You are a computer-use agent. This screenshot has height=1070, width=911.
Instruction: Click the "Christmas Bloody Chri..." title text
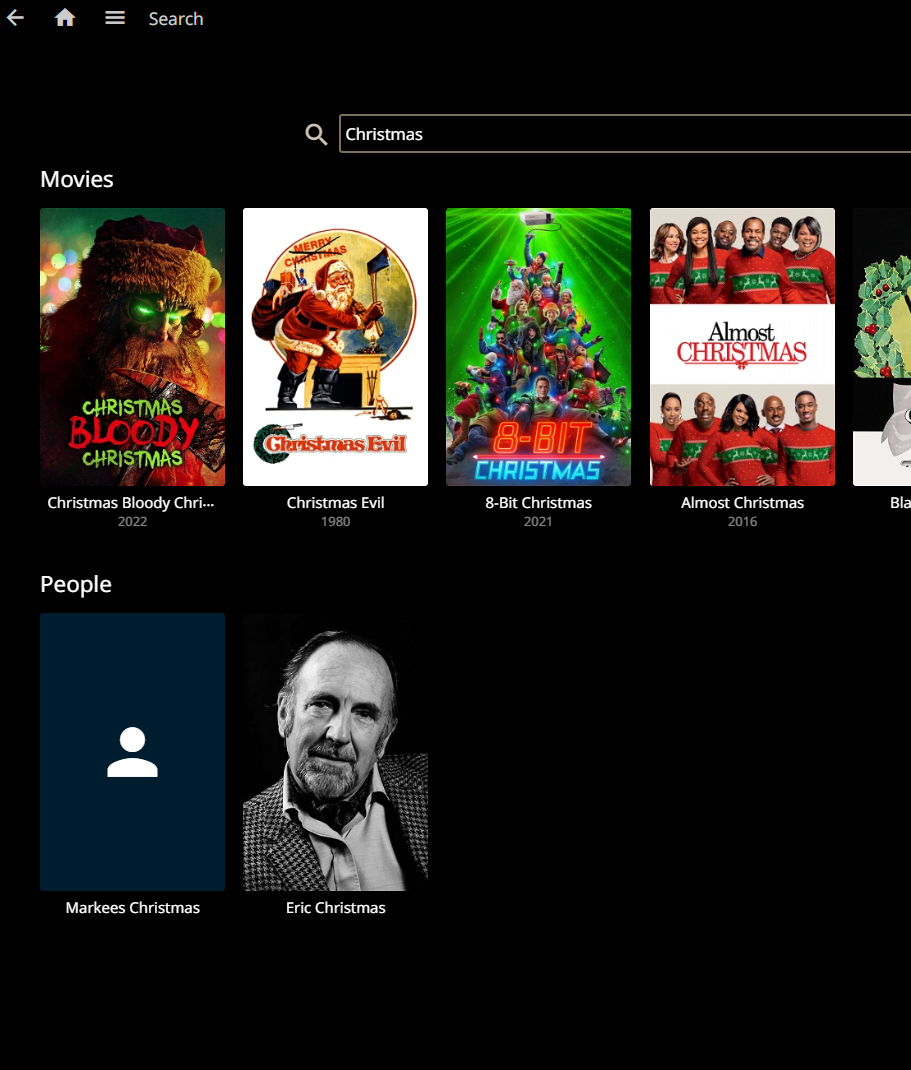coord(132,503)
